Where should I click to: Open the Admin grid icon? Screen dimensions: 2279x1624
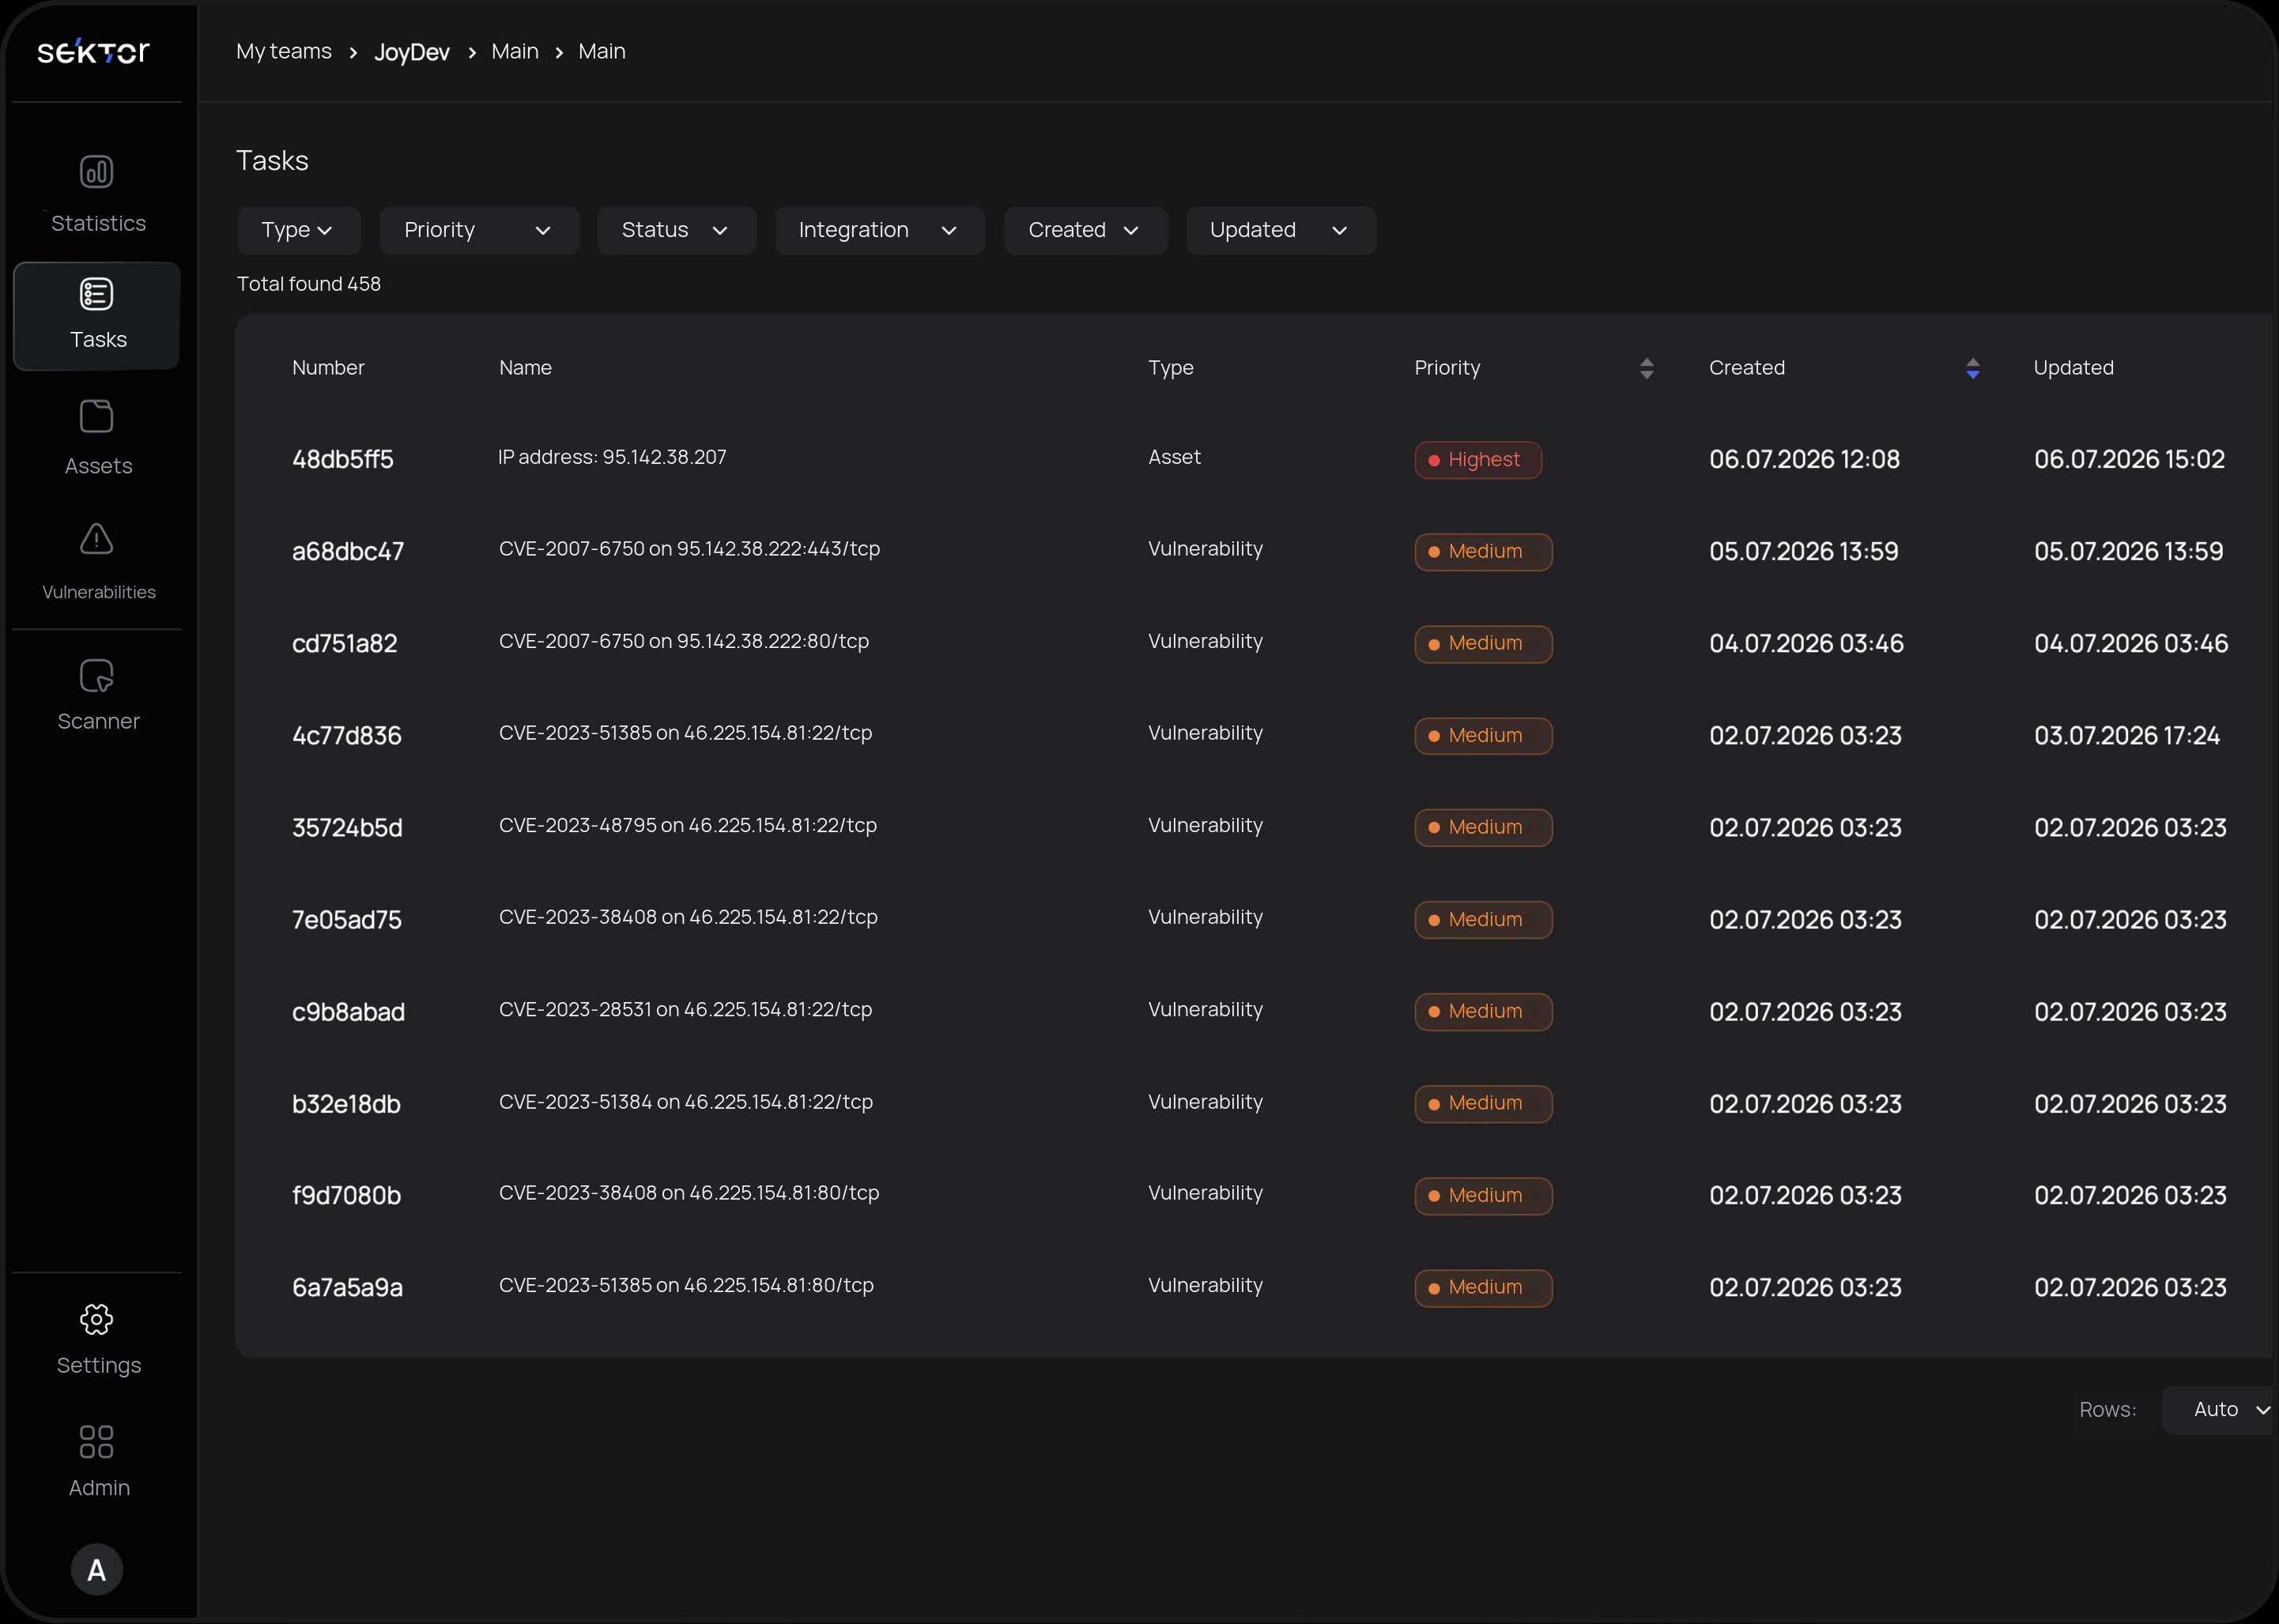pos(96,1441)
